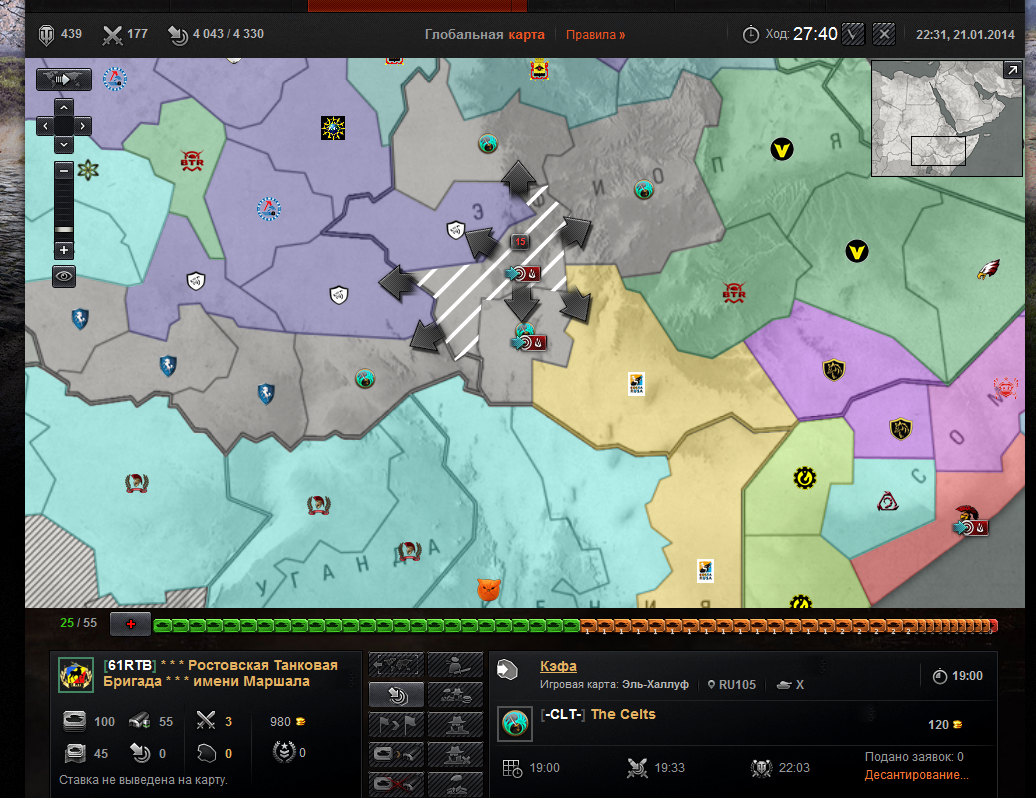The image size is (1036, 798).
Task: Click chips icon beside 4 043 / 4 330
Action: 178,34
